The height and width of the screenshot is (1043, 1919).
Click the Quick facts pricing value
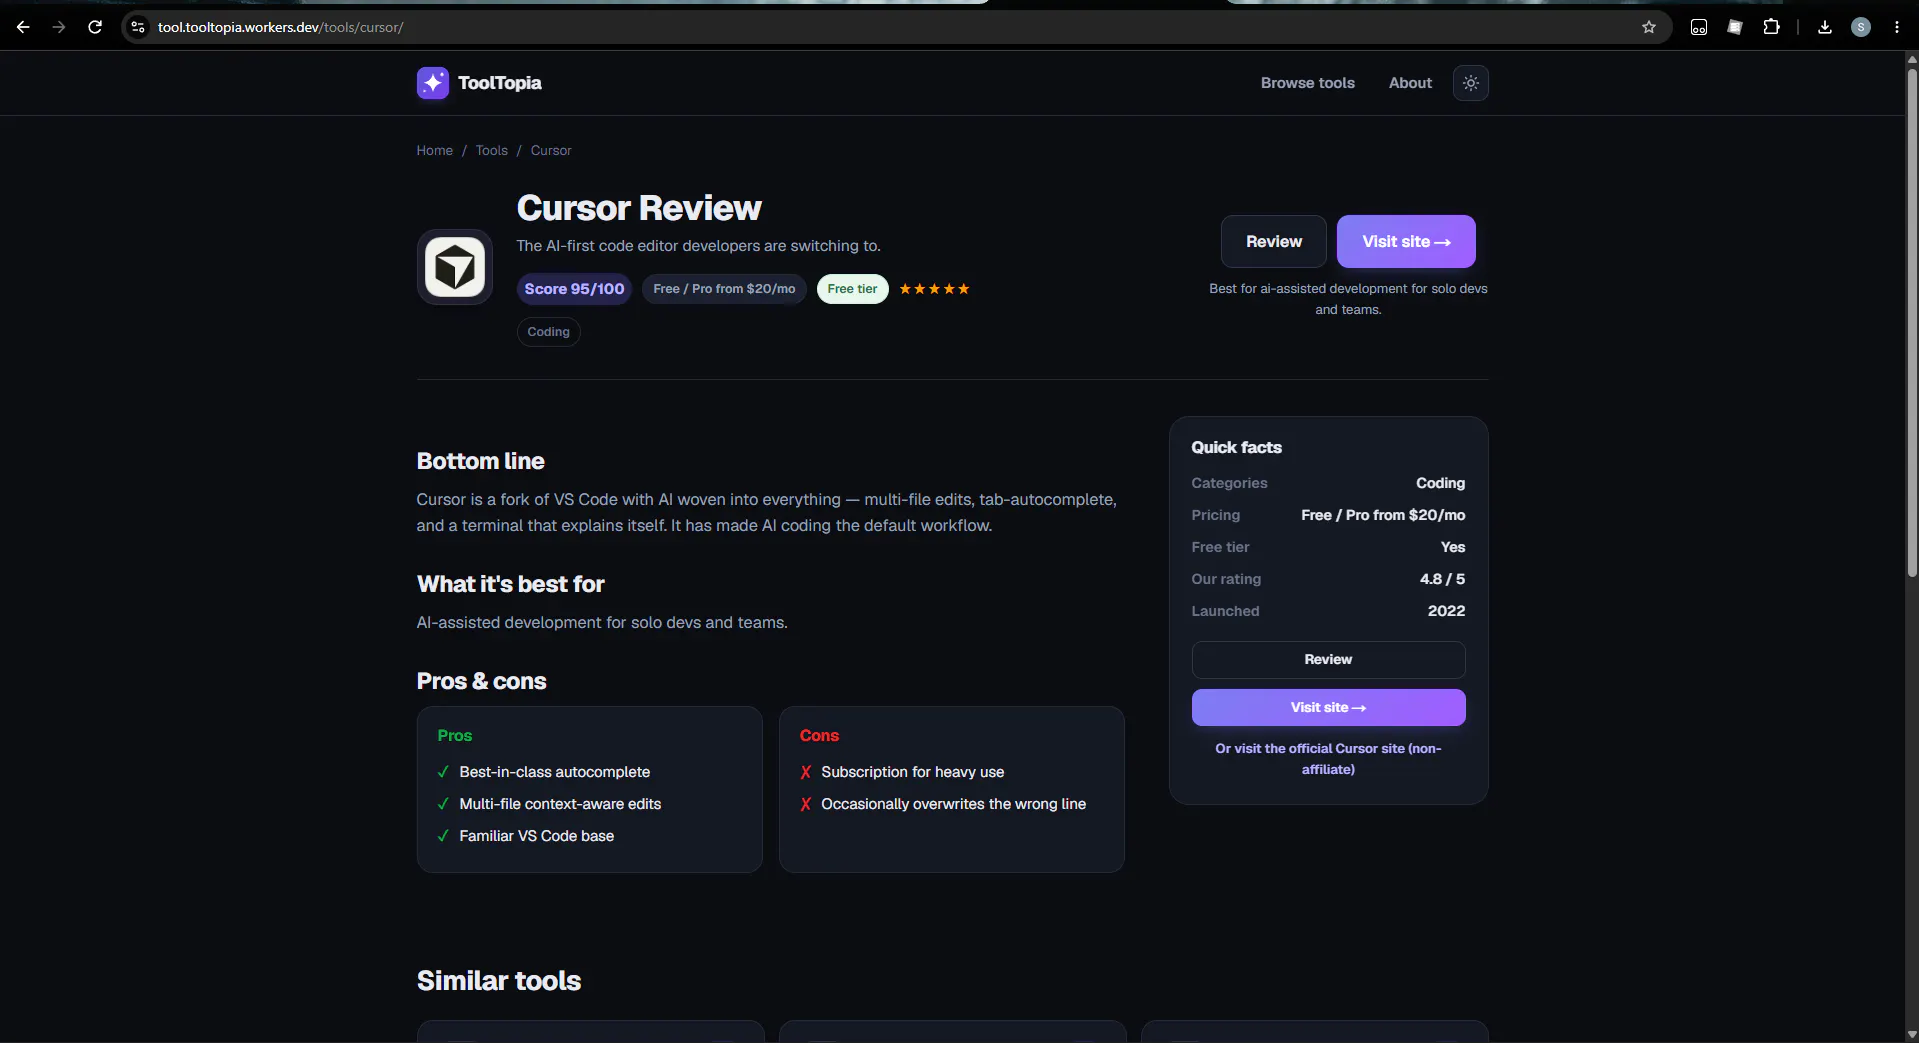click(x=1383, y=515)
